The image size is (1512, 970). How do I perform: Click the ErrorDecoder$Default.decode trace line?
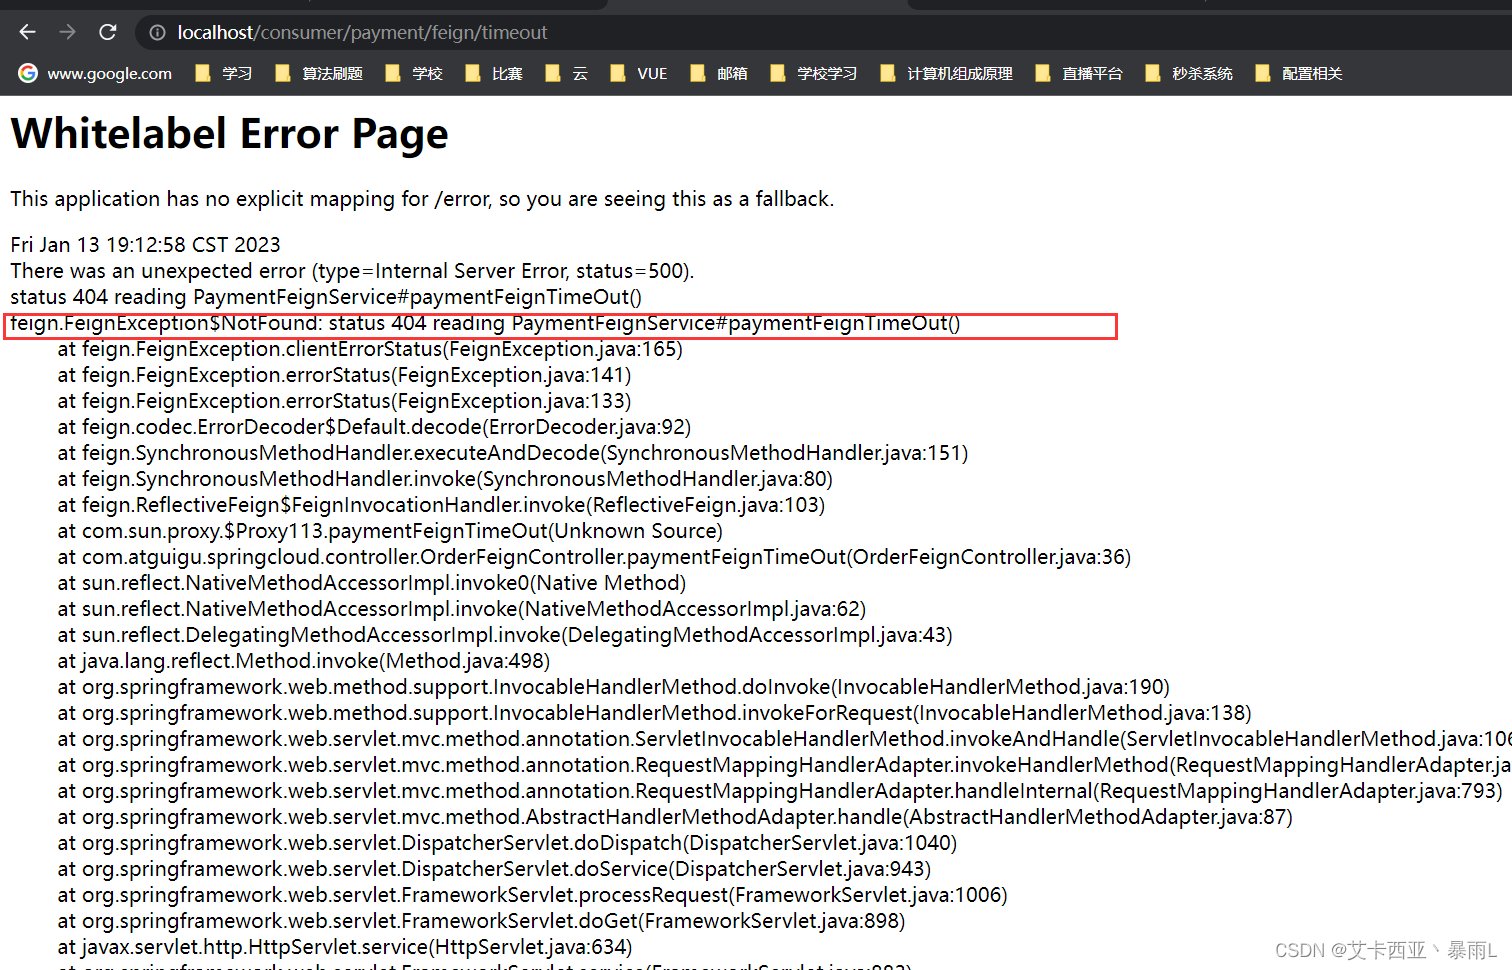[374, 427]
